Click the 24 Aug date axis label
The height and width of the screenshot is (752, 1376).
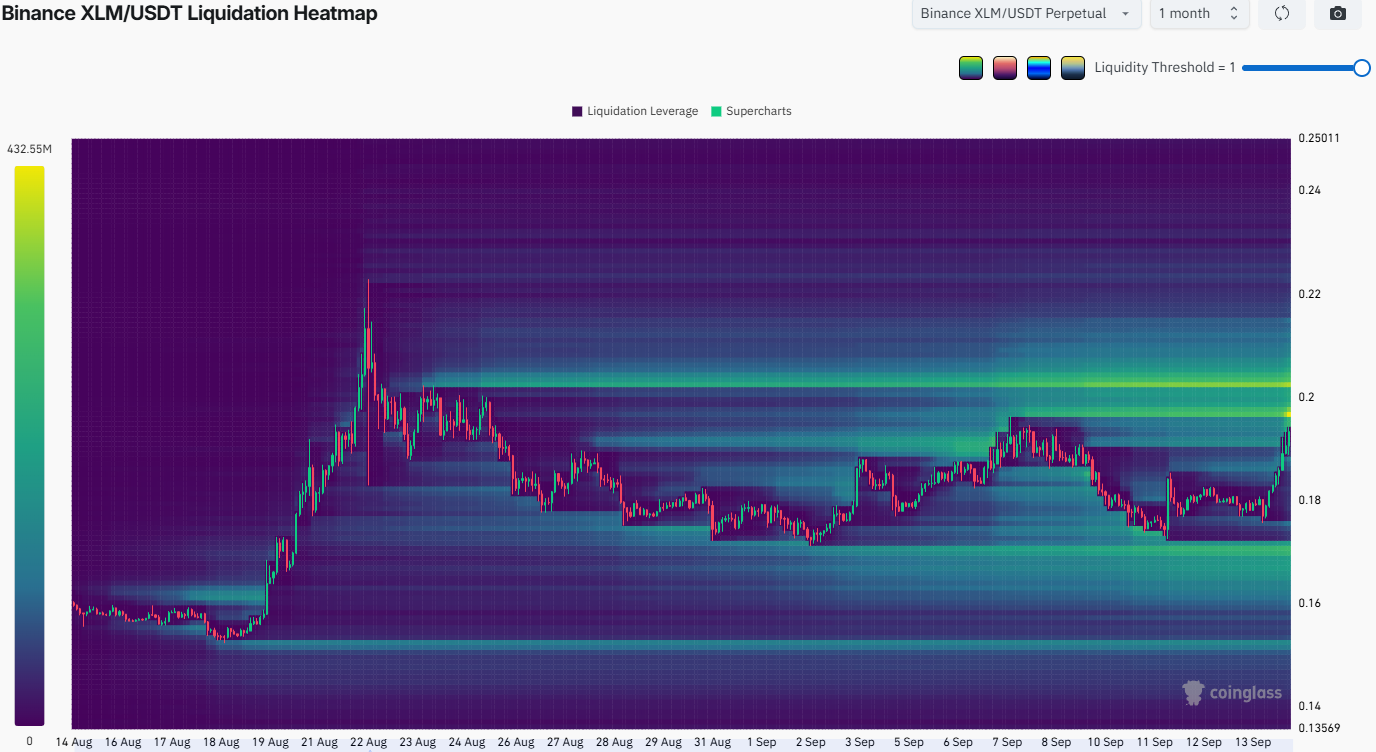tap(466, 742)
